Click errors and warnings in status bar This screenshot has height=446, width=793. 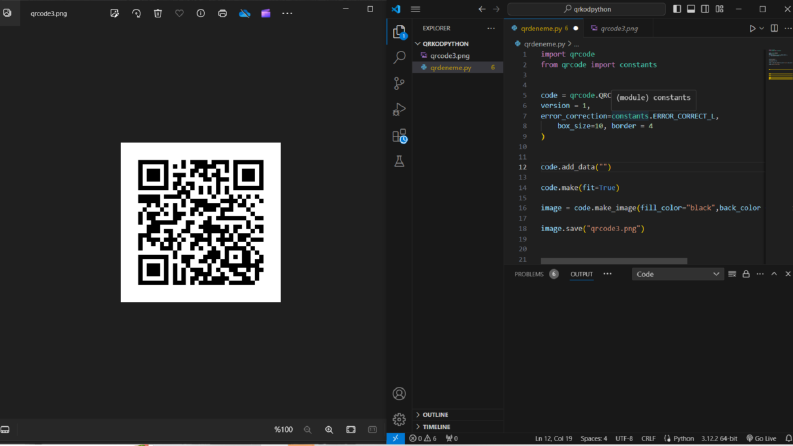coord(423,438)
